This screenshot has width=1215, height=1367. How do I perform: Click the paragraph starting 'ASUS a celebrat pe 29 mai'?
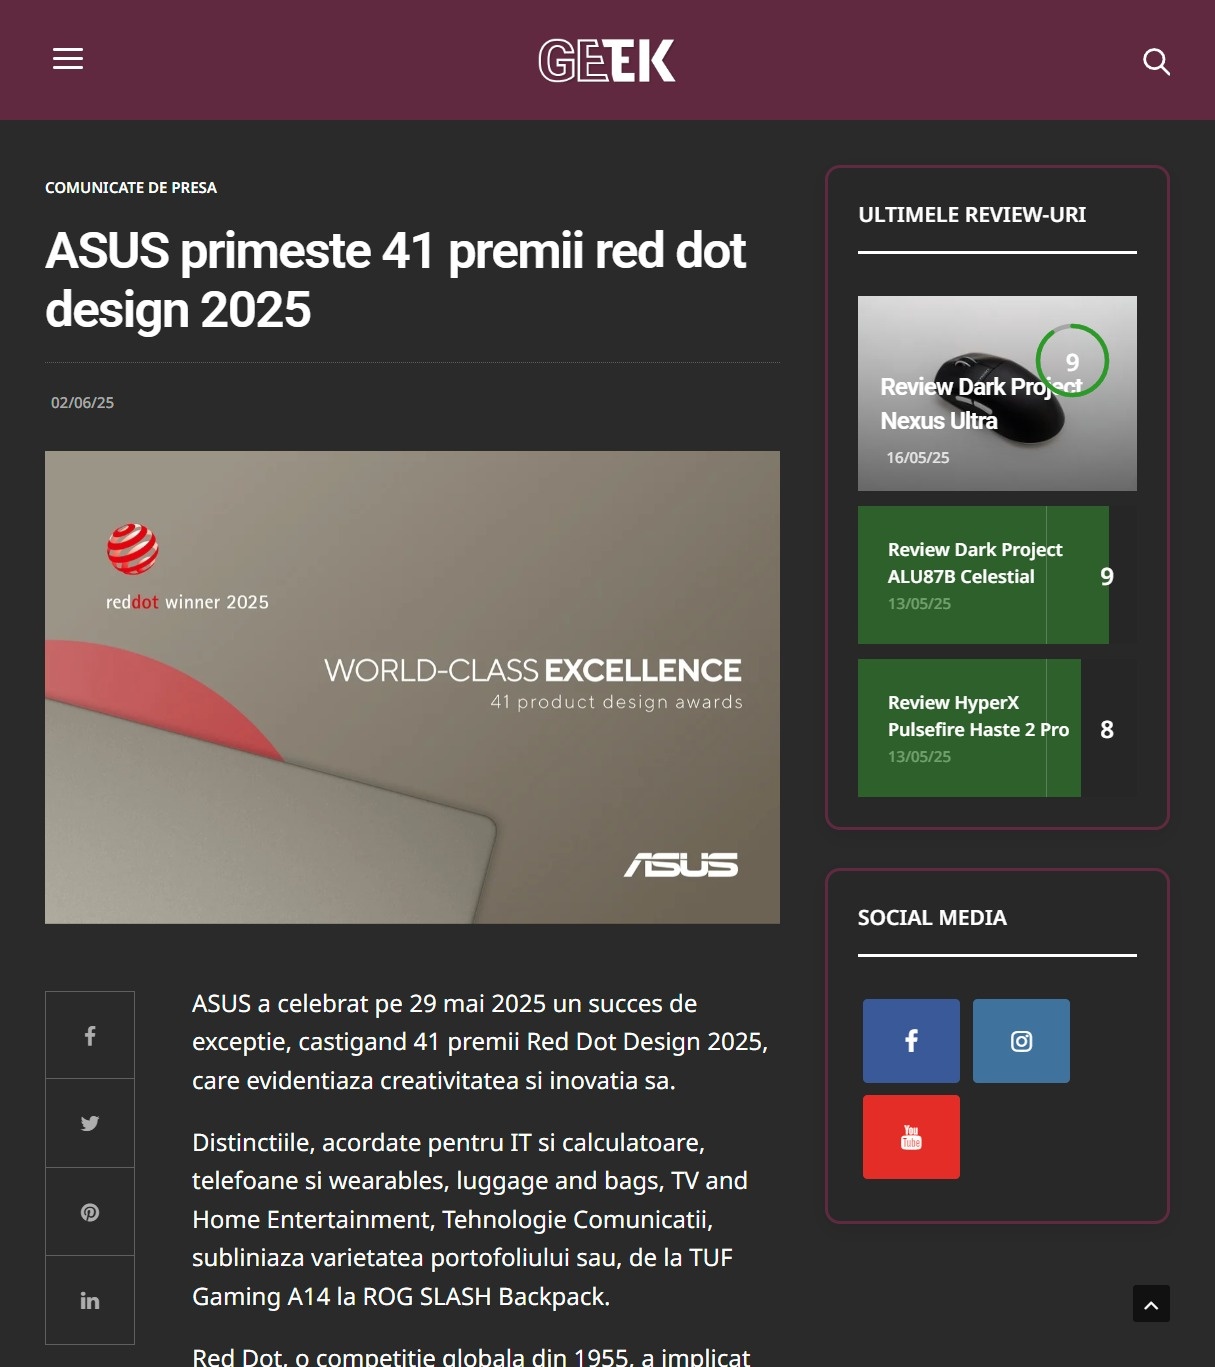click(480, 1042)
